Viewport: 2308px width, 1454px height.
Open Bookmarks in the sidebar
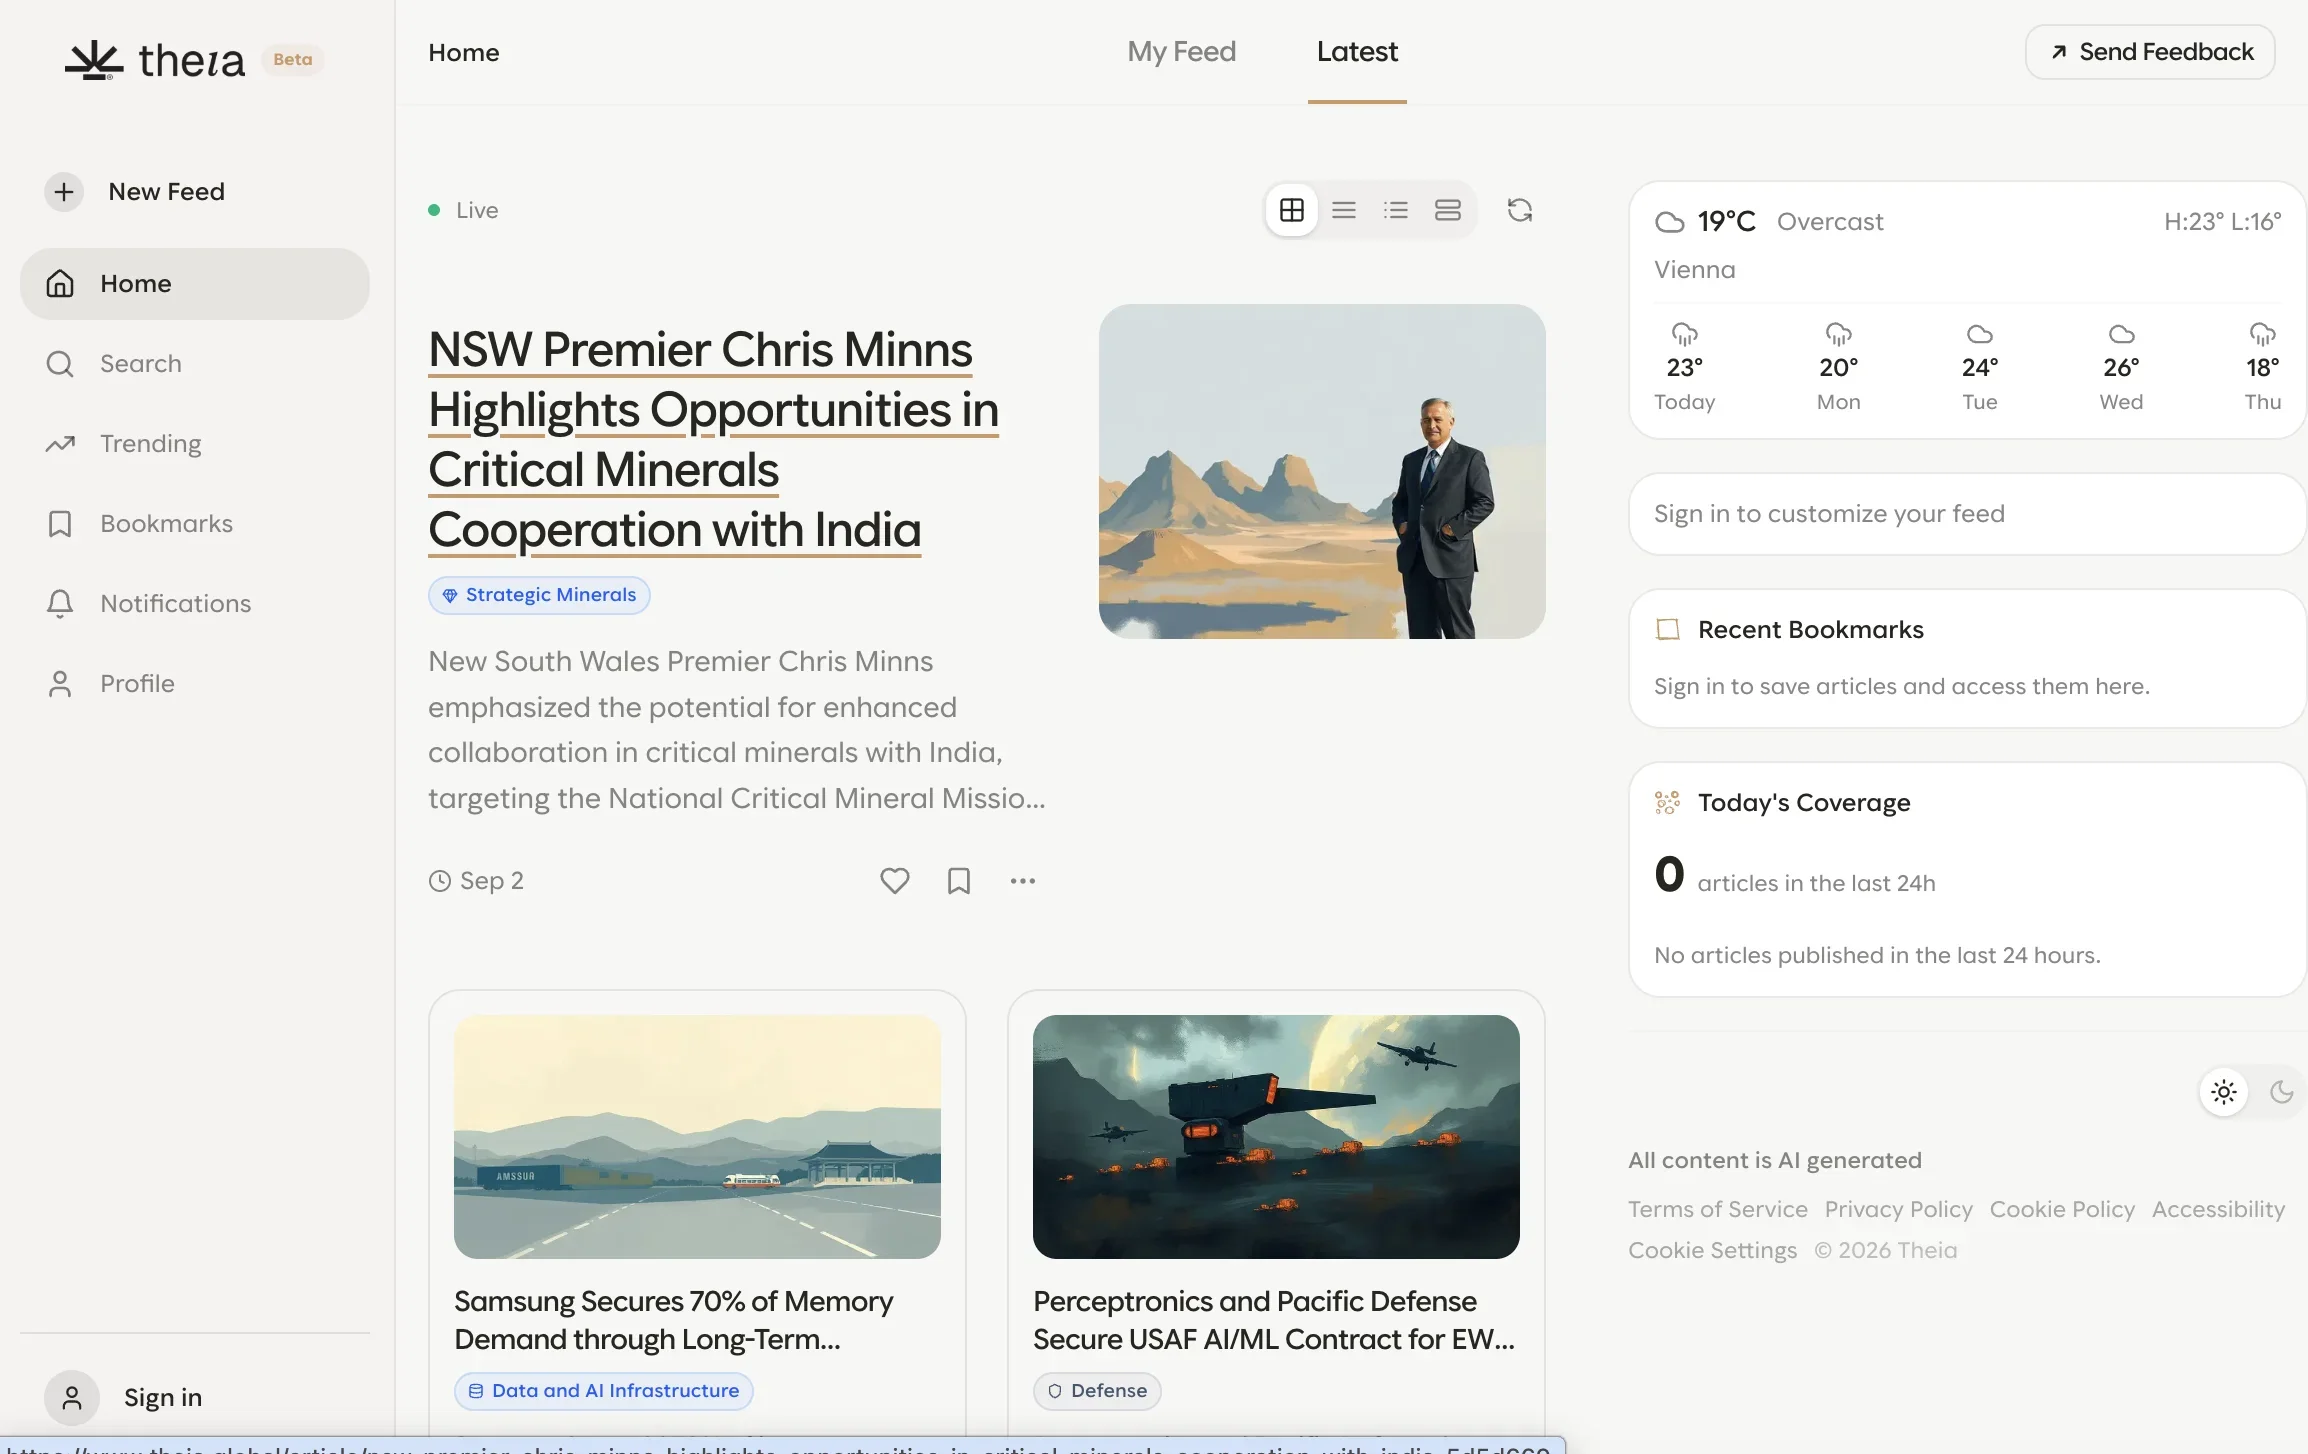pyautogui.click(x=195, y=524)
